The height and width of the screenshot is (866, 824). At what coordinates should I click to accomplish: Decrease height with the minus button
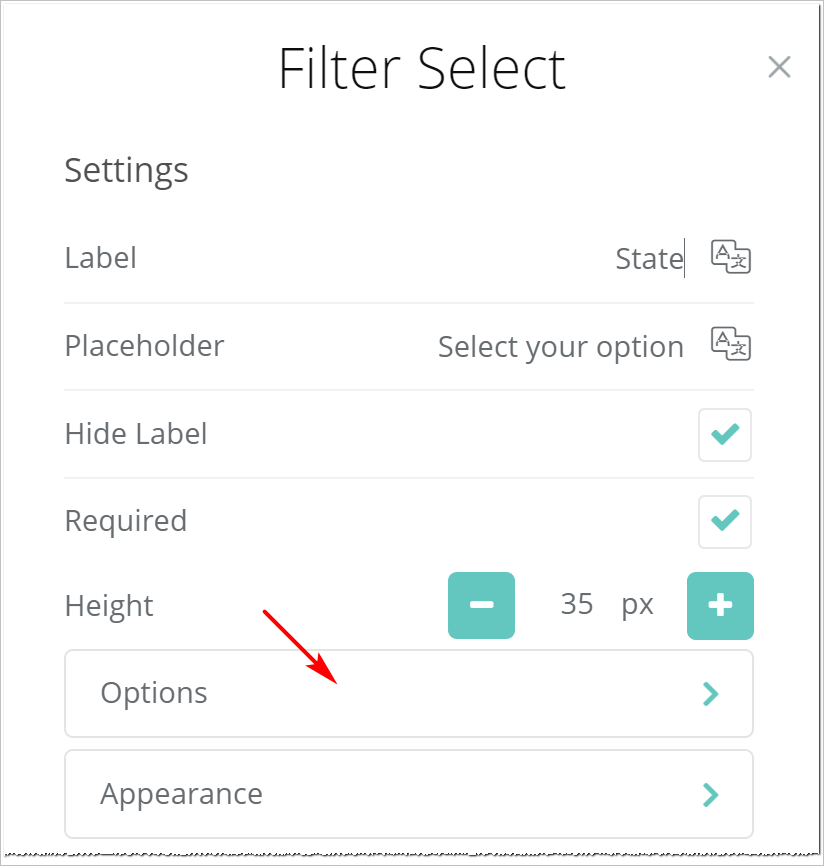point(481,605)
